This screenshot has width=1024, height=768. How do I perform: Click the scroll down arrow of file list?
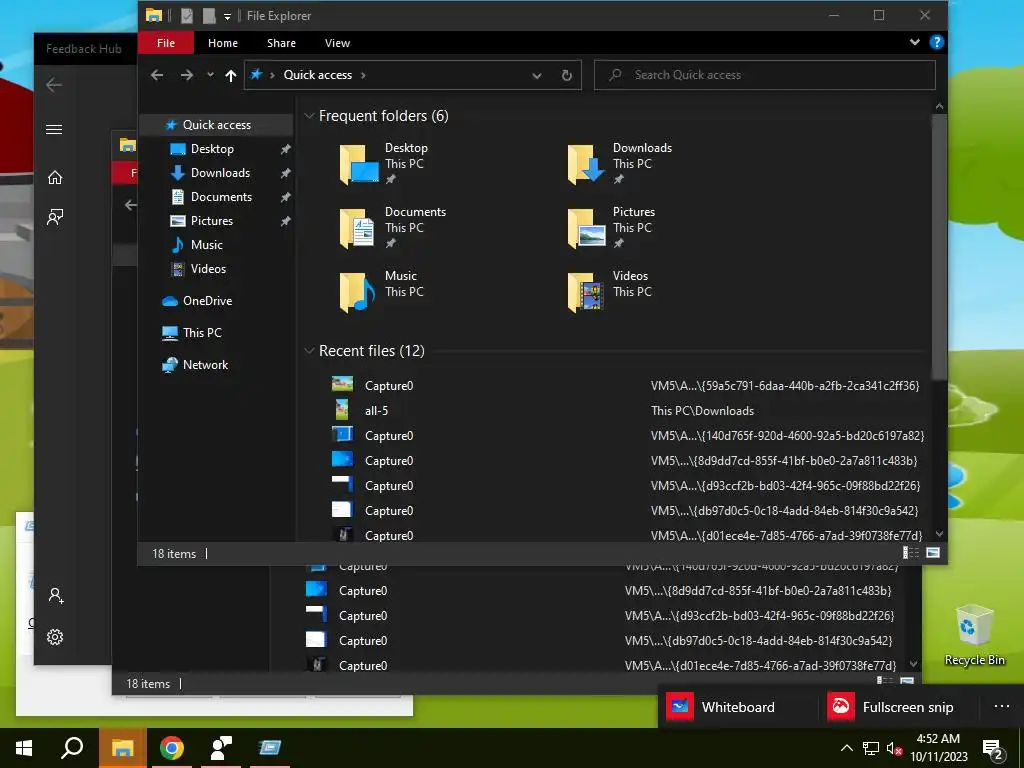tap(939, 534)
